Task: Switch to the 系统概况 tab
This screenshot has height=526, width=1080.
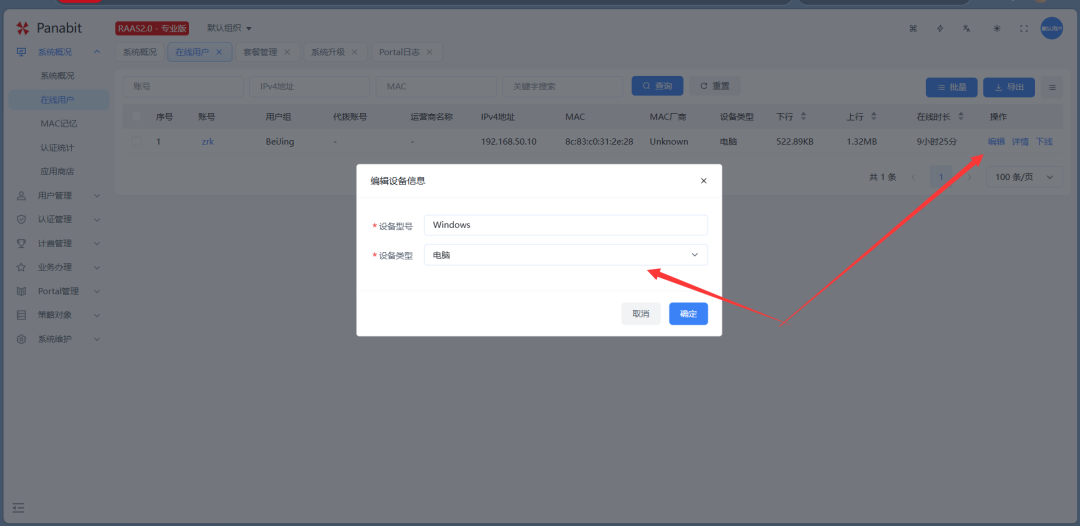Action: 140,52
